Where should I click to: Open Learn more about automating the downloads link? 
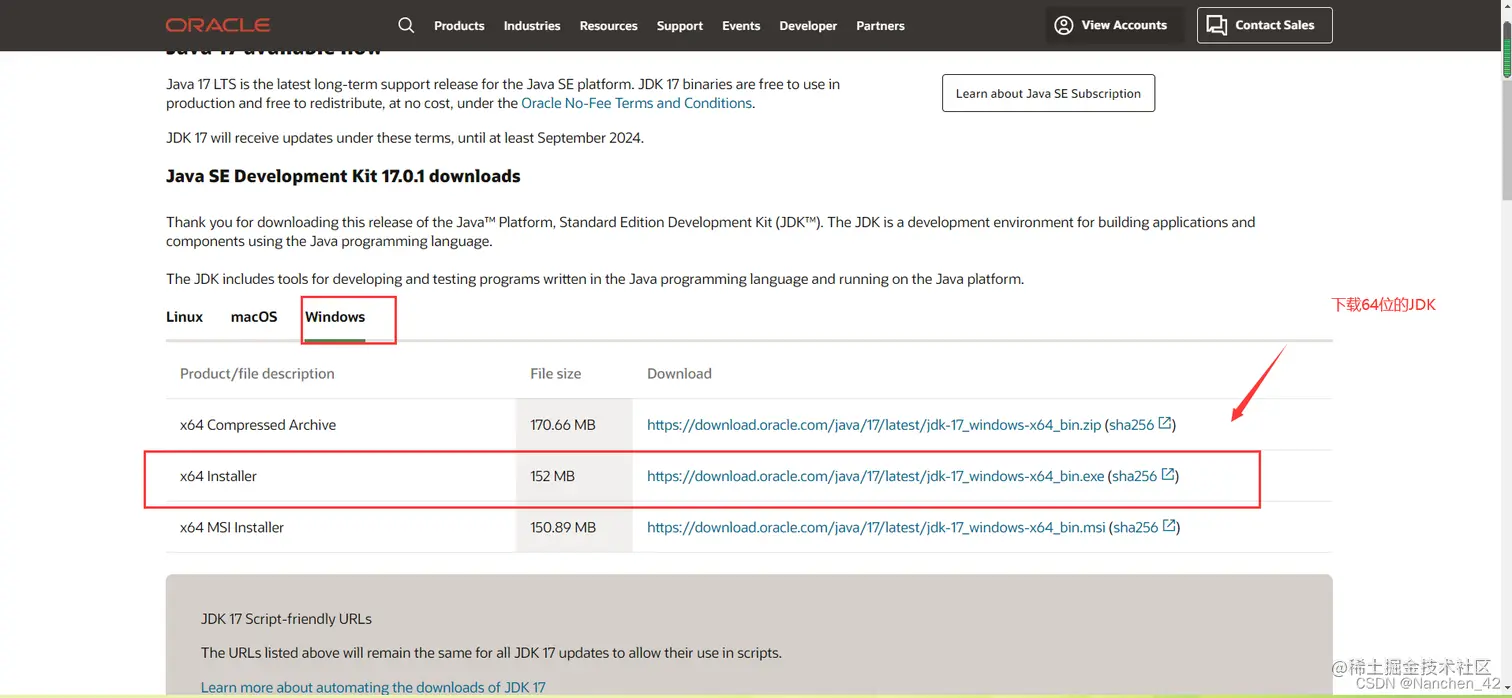click(x=373, y=687)
